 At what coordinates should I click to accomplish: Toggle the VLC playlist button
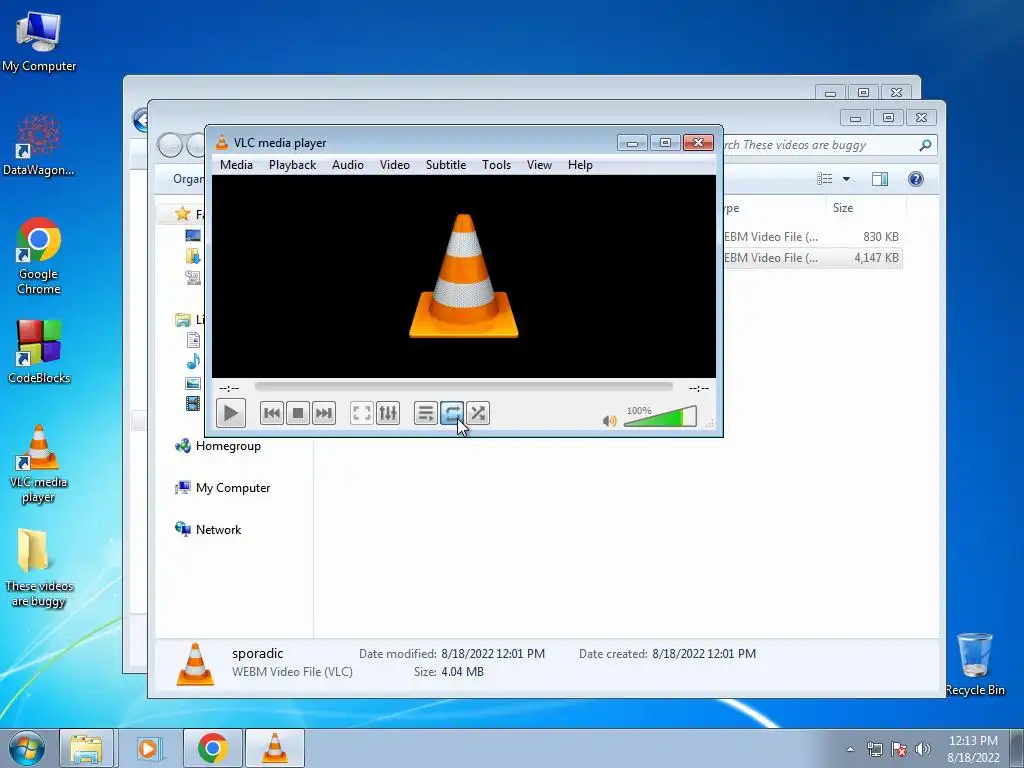click(x=426, y=413)
